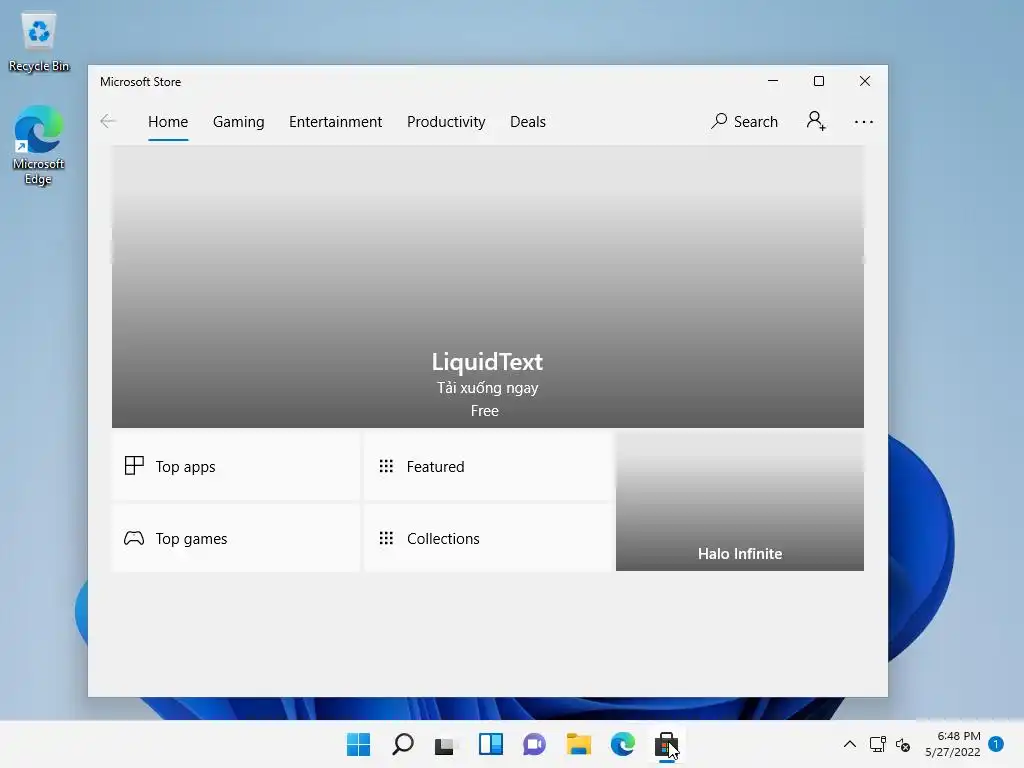Open File Explorer from the taskbar

point(579,744)
